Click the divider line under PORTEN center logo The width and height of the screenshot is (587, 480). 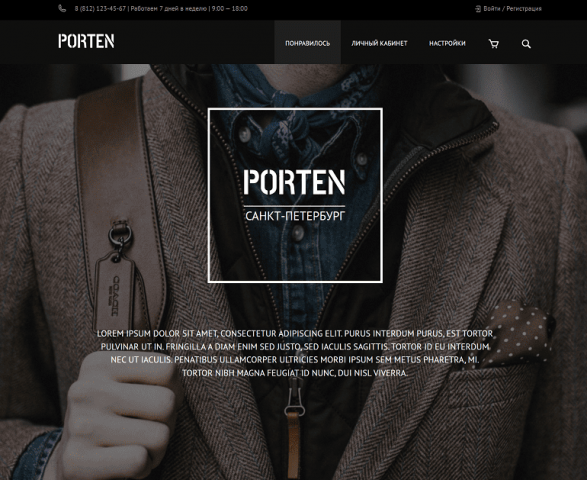tap(295, 206)
